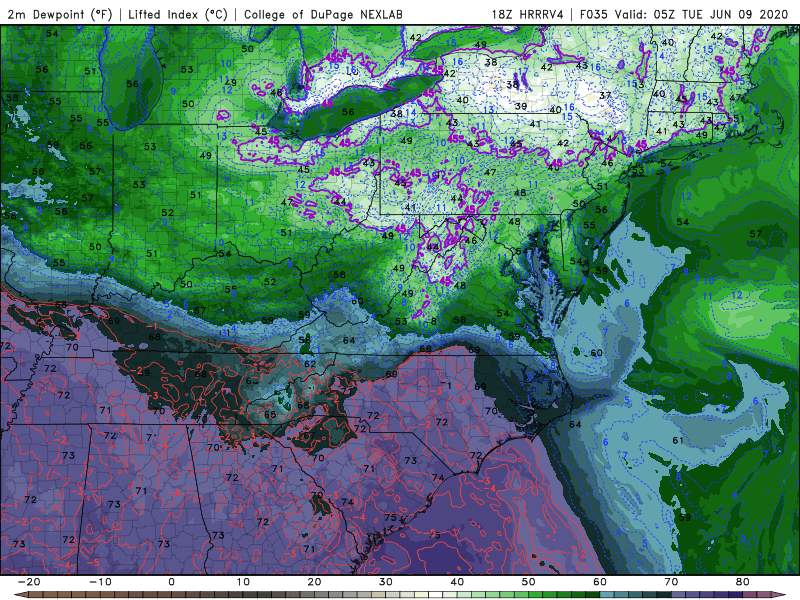Click the 50 label on the color scale
Image resolution: width=800 pixels, height=600 pixels.
click(529, 582)
